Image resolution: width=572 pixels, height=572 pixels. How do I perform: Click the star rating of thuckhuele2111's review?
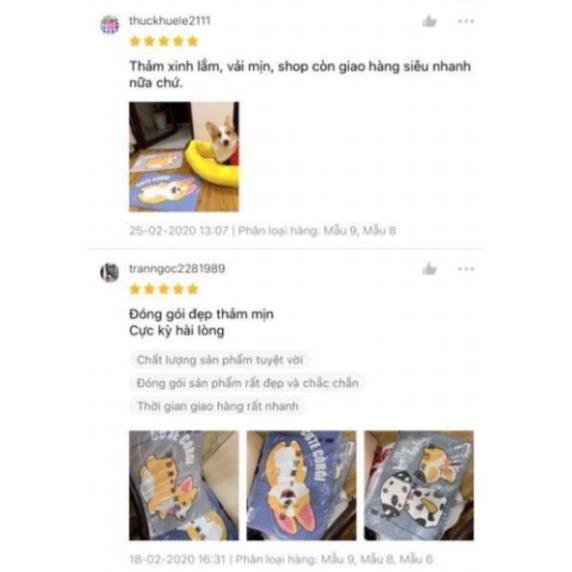tap(164, 41)
